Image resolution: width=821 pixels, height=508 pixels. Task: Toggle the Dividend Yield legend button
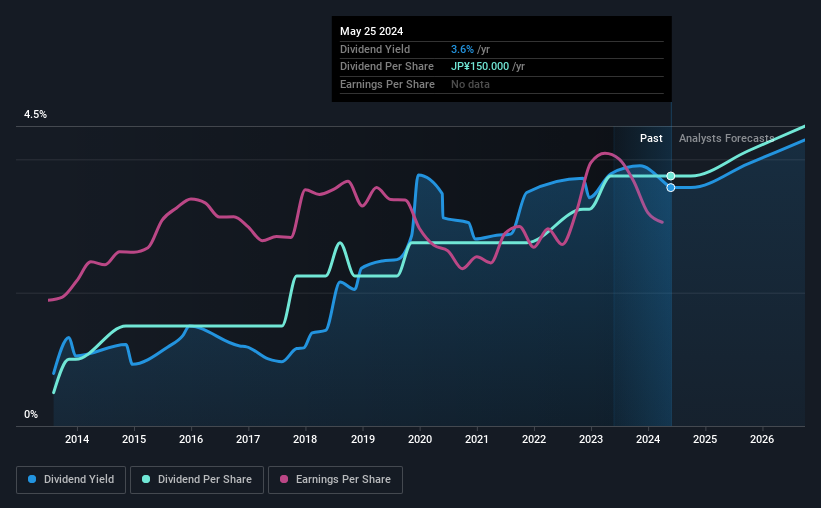point(71,480)
